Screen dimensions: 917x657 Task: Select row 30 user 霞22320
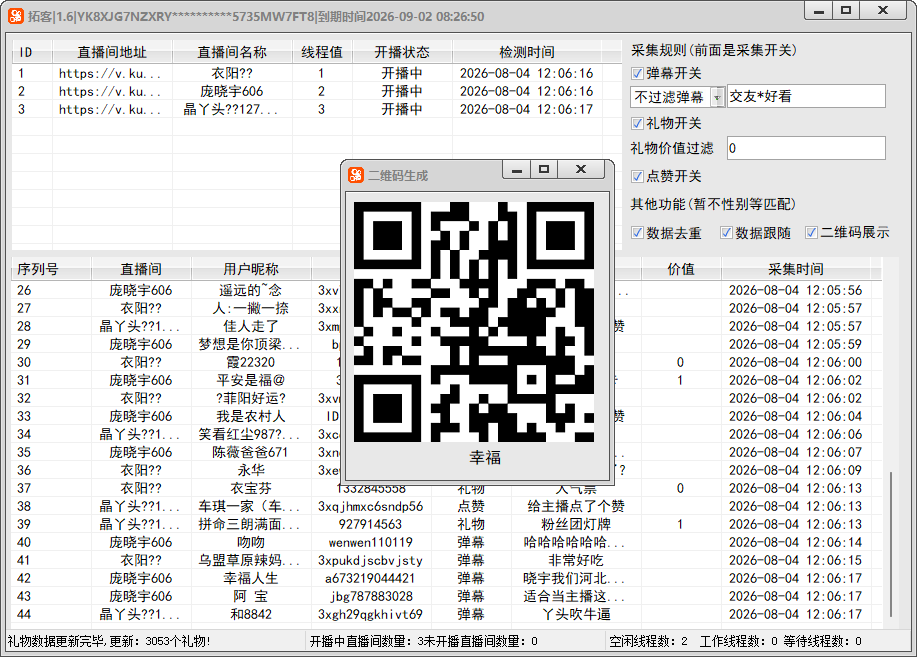pos(250,362)
